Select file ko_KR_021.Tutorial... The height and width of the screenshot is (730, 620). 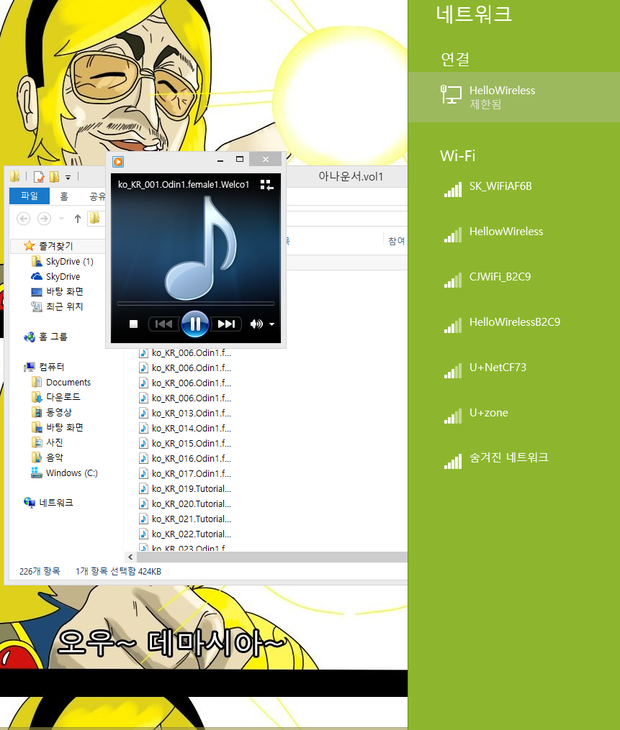tap(191, 519)
